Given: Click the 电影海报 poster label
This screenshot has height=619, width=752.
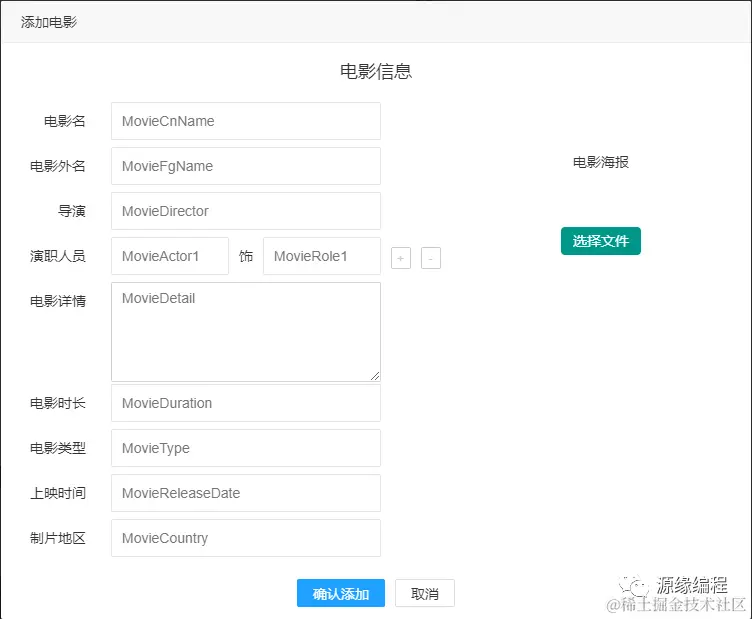Looking at the screenshot, I should [x=600, y=162].
